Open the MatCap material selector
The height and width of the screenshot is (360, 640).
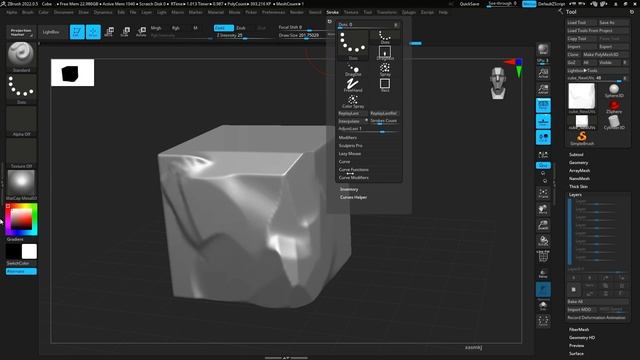point(21,185)
